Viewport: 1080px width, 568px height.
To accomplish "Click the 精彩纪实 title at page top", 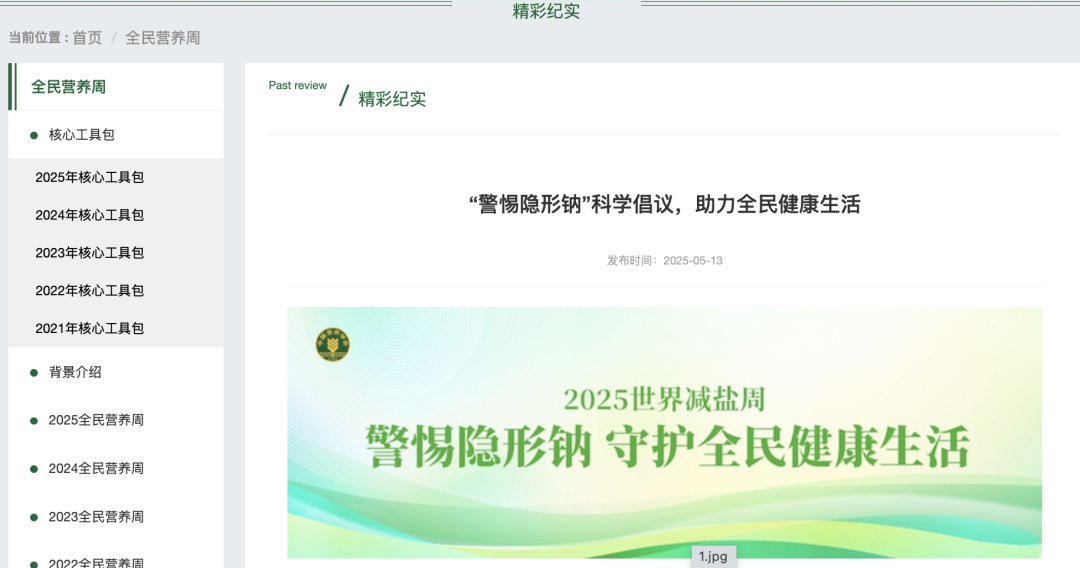I will 546,11.
